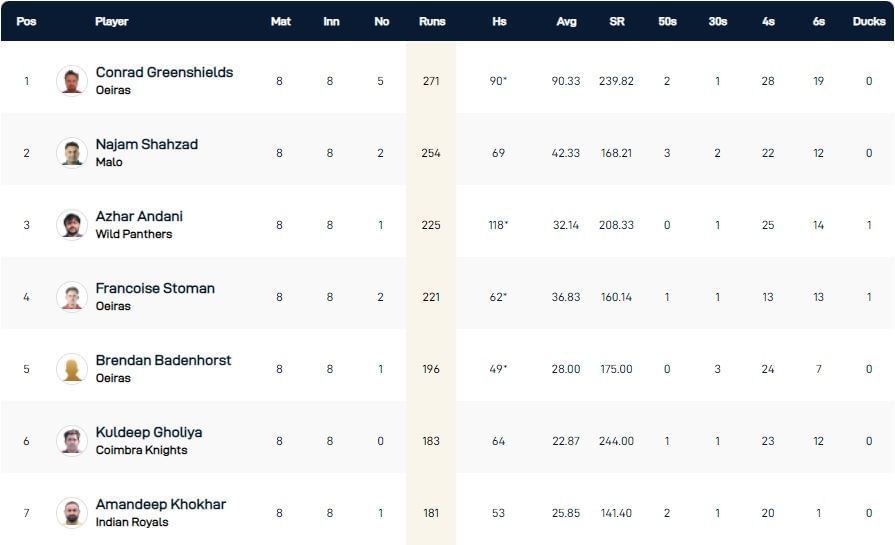Click Amandeep Khokhar's player avatar
This screenshot has width=895, height=545.
coord(72,513)
